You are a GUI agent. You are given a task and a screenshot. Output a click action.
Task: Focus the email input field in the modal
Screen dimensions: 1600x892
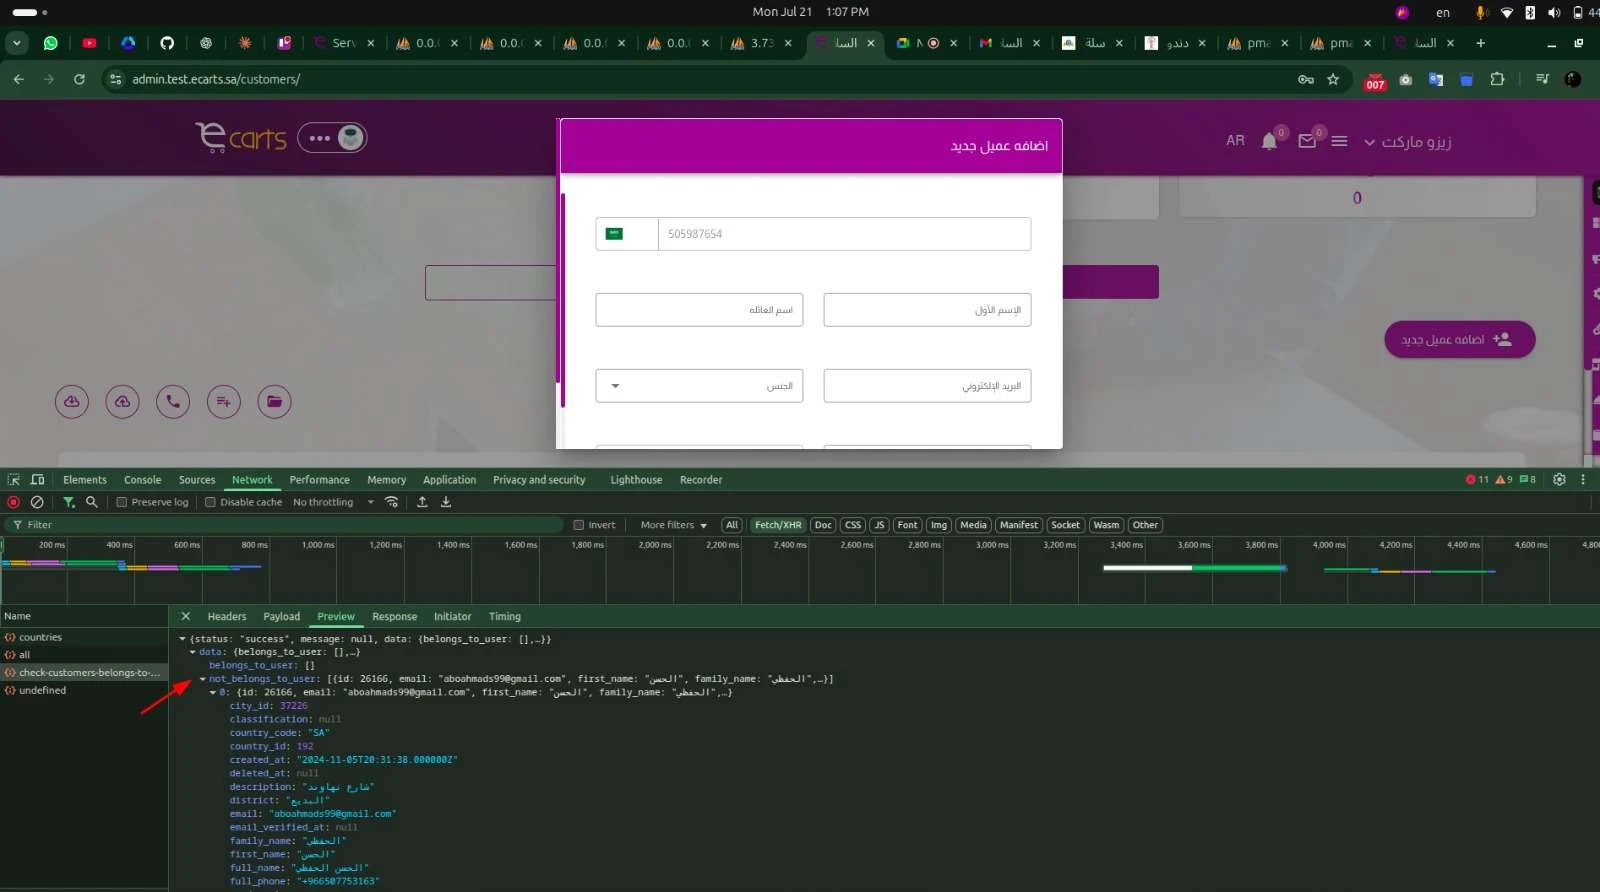coord(927,386)
